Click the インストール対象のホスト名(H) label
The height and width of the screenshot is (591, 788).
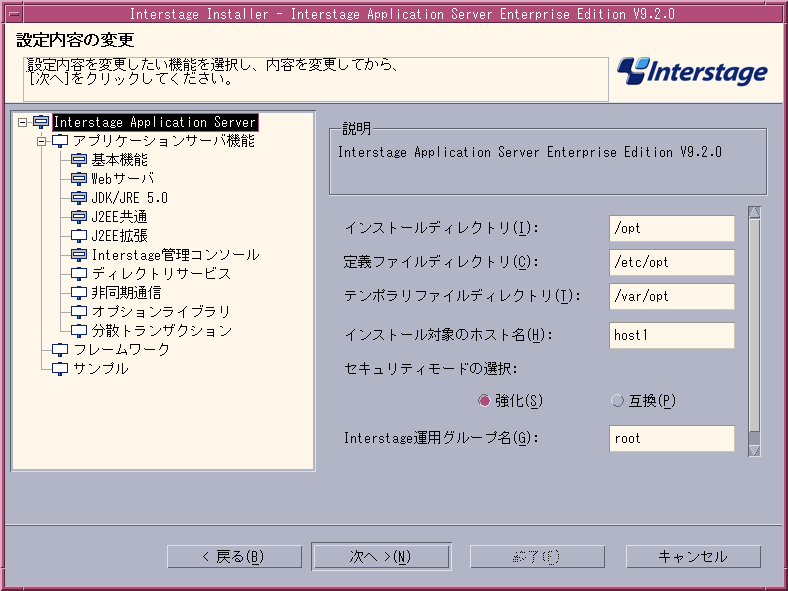[x=448, y=335]
